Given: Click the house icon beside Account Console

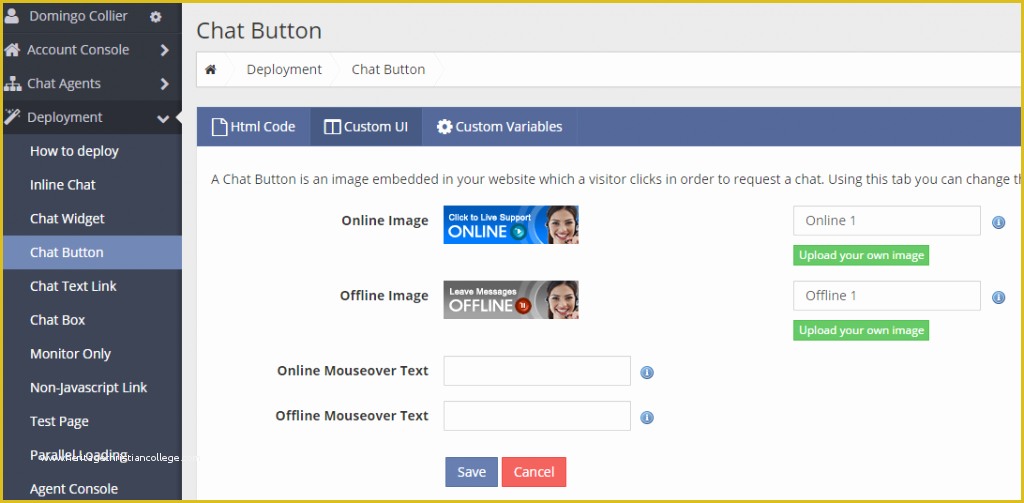Looking at the screenshot, I should pyautogui.click(x=12, y=50).
